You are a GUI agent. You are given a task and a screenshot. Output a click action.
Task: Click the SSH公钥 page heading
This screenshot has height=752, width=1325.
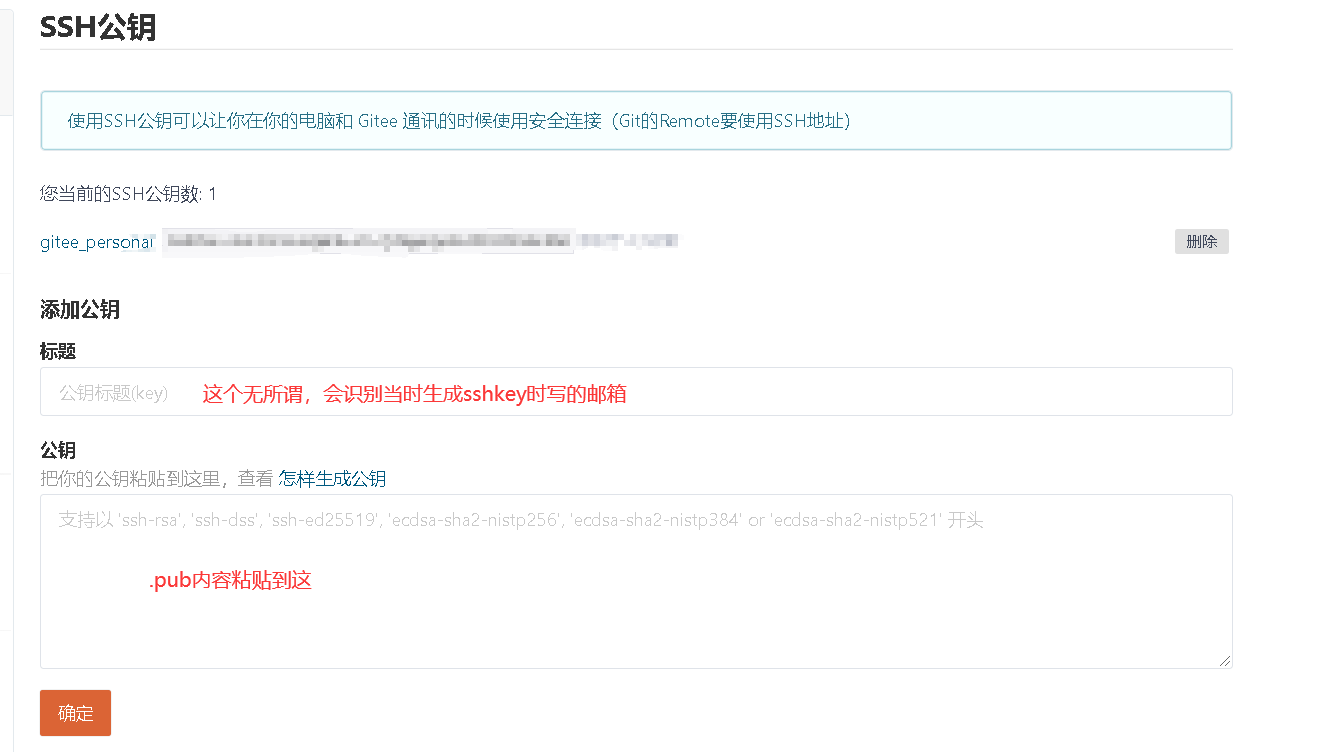coord(98,26)
